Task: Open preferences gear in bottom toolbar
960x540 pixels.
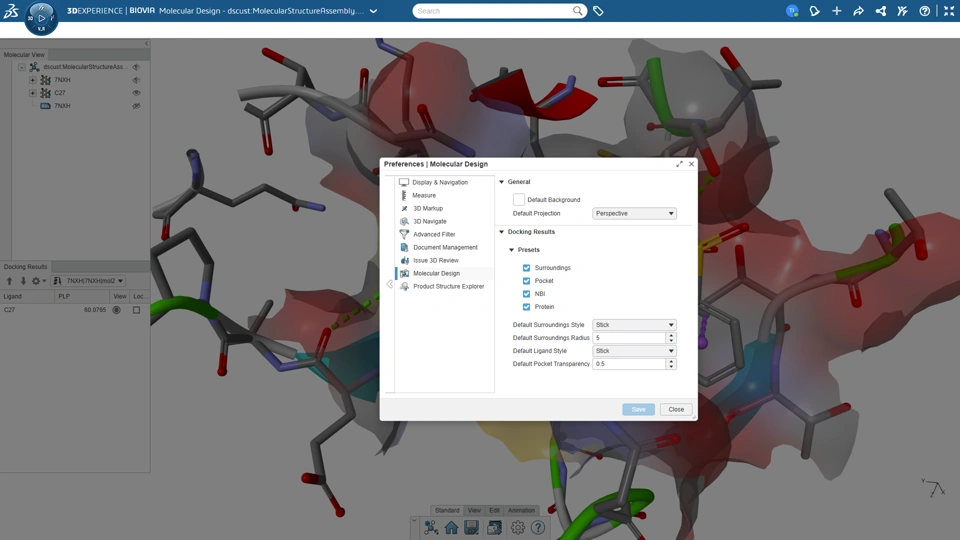Action: point(518,527)
